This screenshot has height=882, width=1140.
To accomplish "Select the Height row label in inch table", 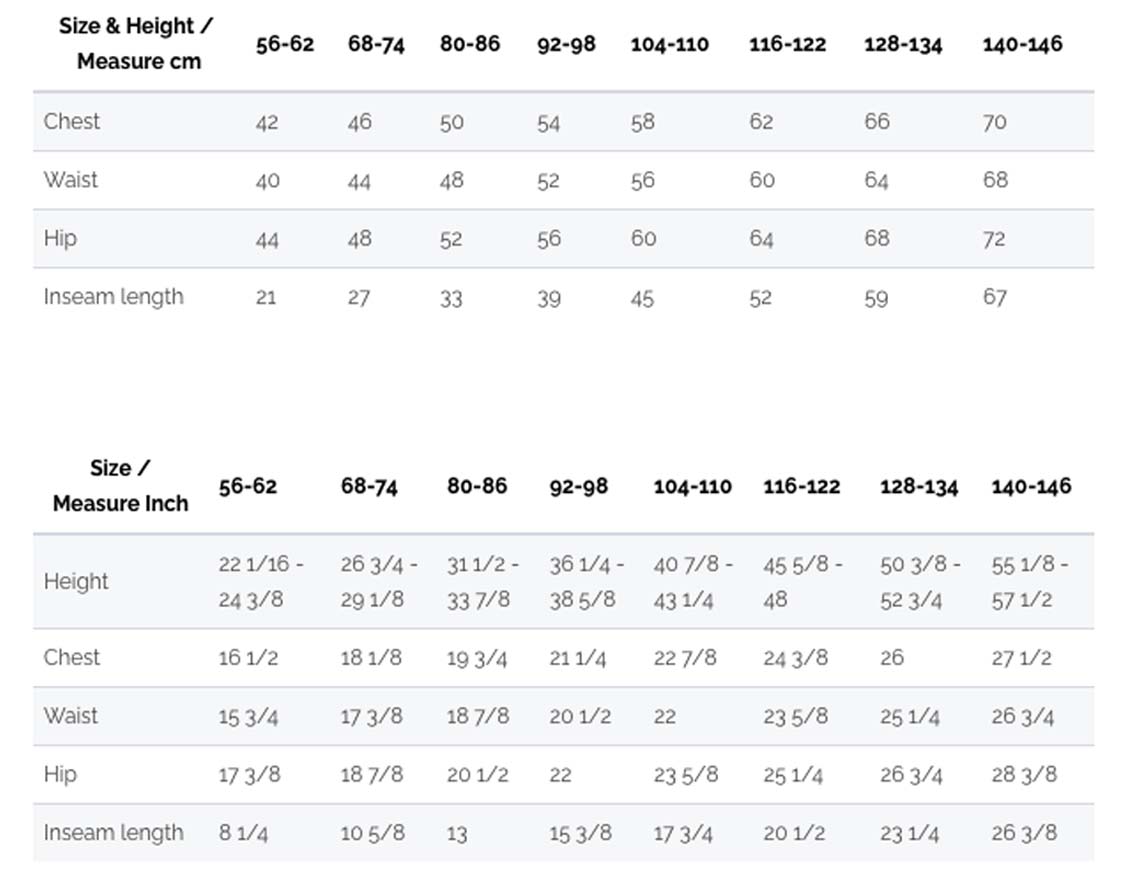I will (76, 582).
